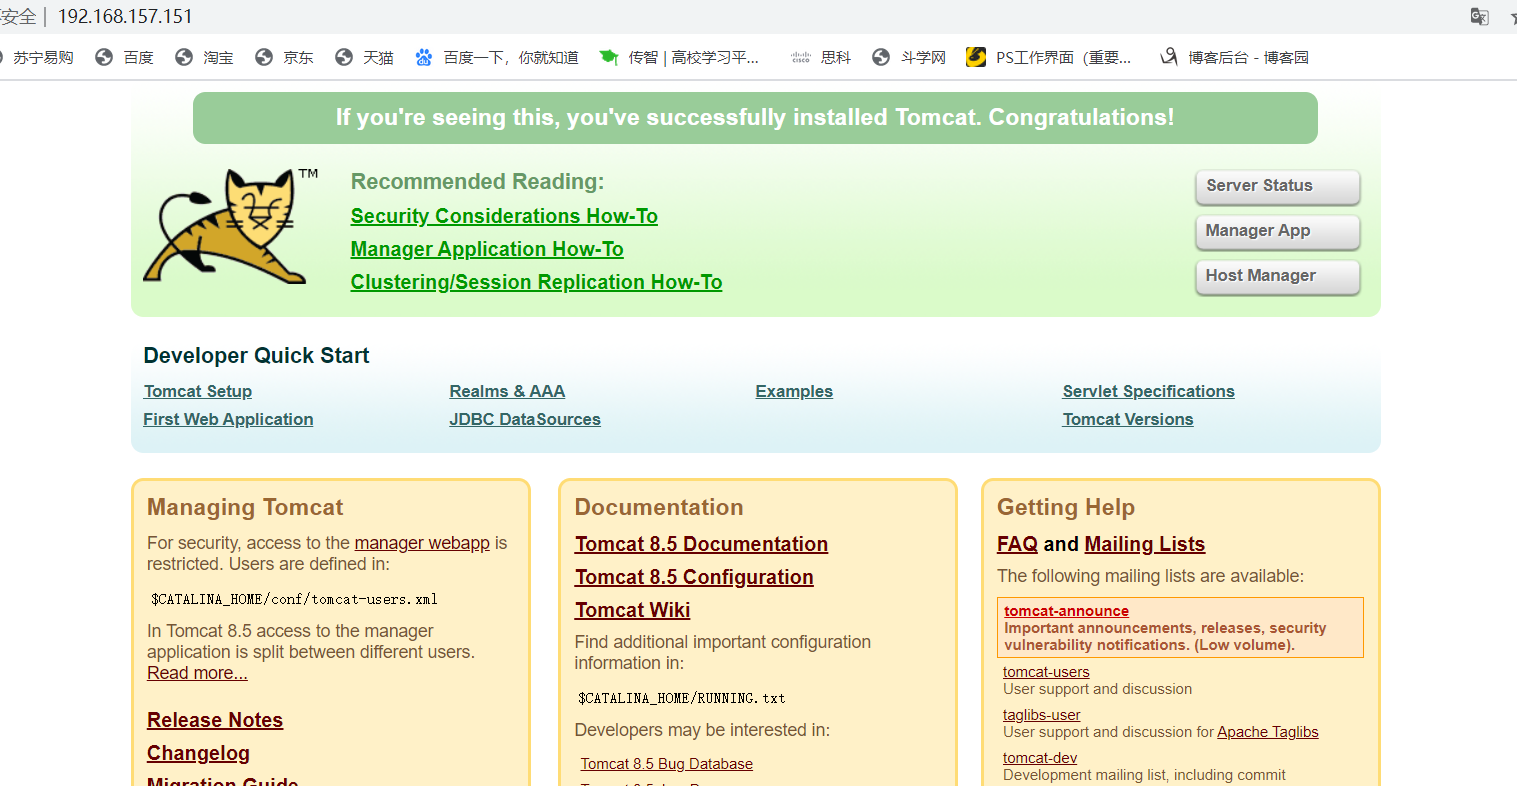Click the globe icon beside 百度 bookmark
The height and width of the screenshot is (786, 1517).
click(104, 58)
